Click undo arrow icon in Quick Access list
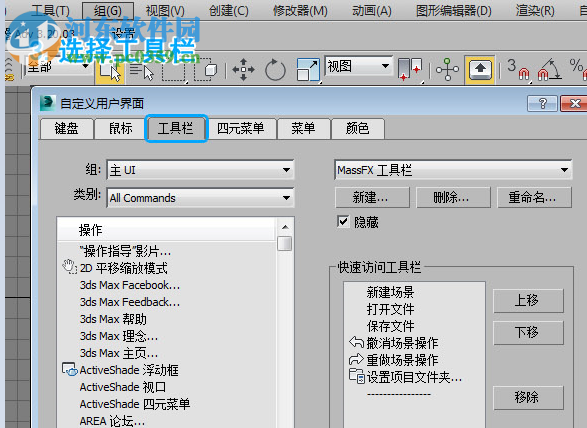Screen dimensions: 587x428 pos(356,342)
